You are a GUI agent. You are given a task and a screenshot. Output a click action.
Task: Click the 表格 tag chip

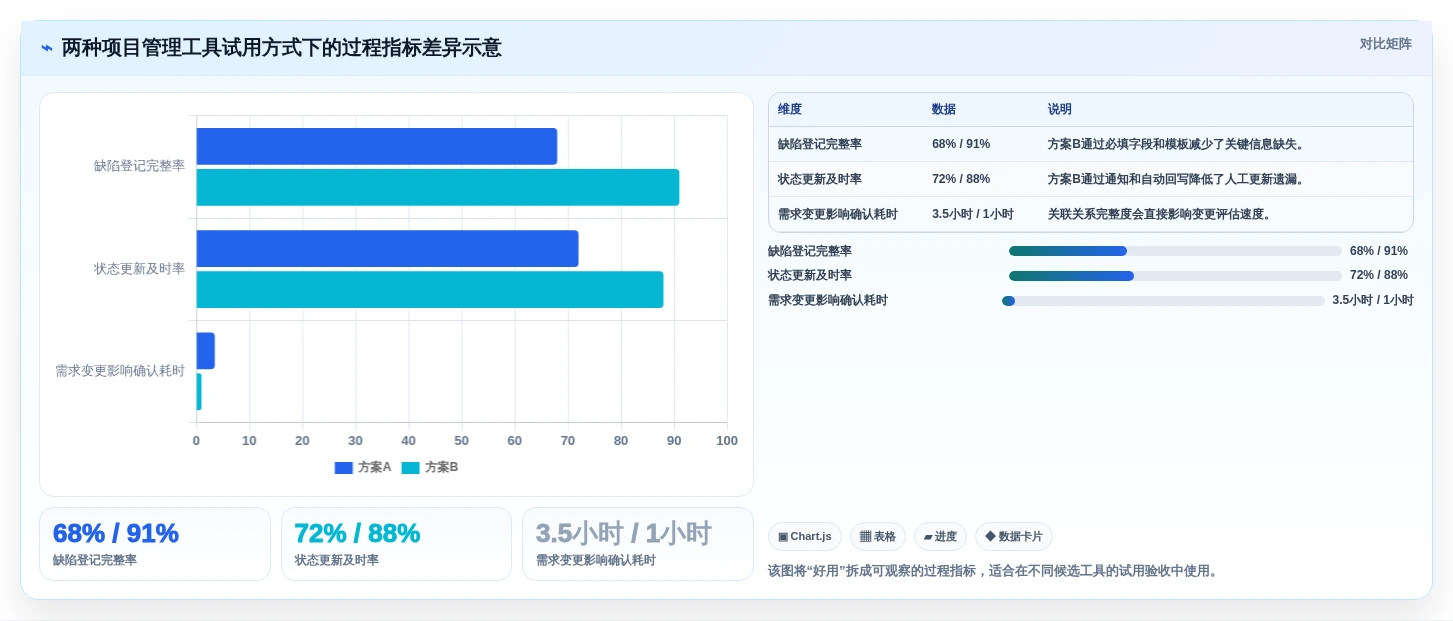(878, 537)
